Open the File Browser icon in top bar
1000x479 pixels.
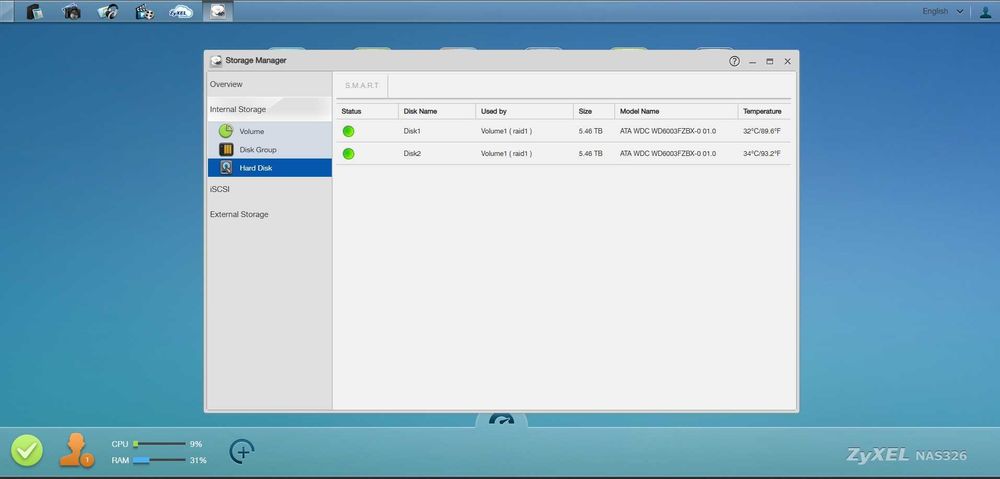pos(34,11)
